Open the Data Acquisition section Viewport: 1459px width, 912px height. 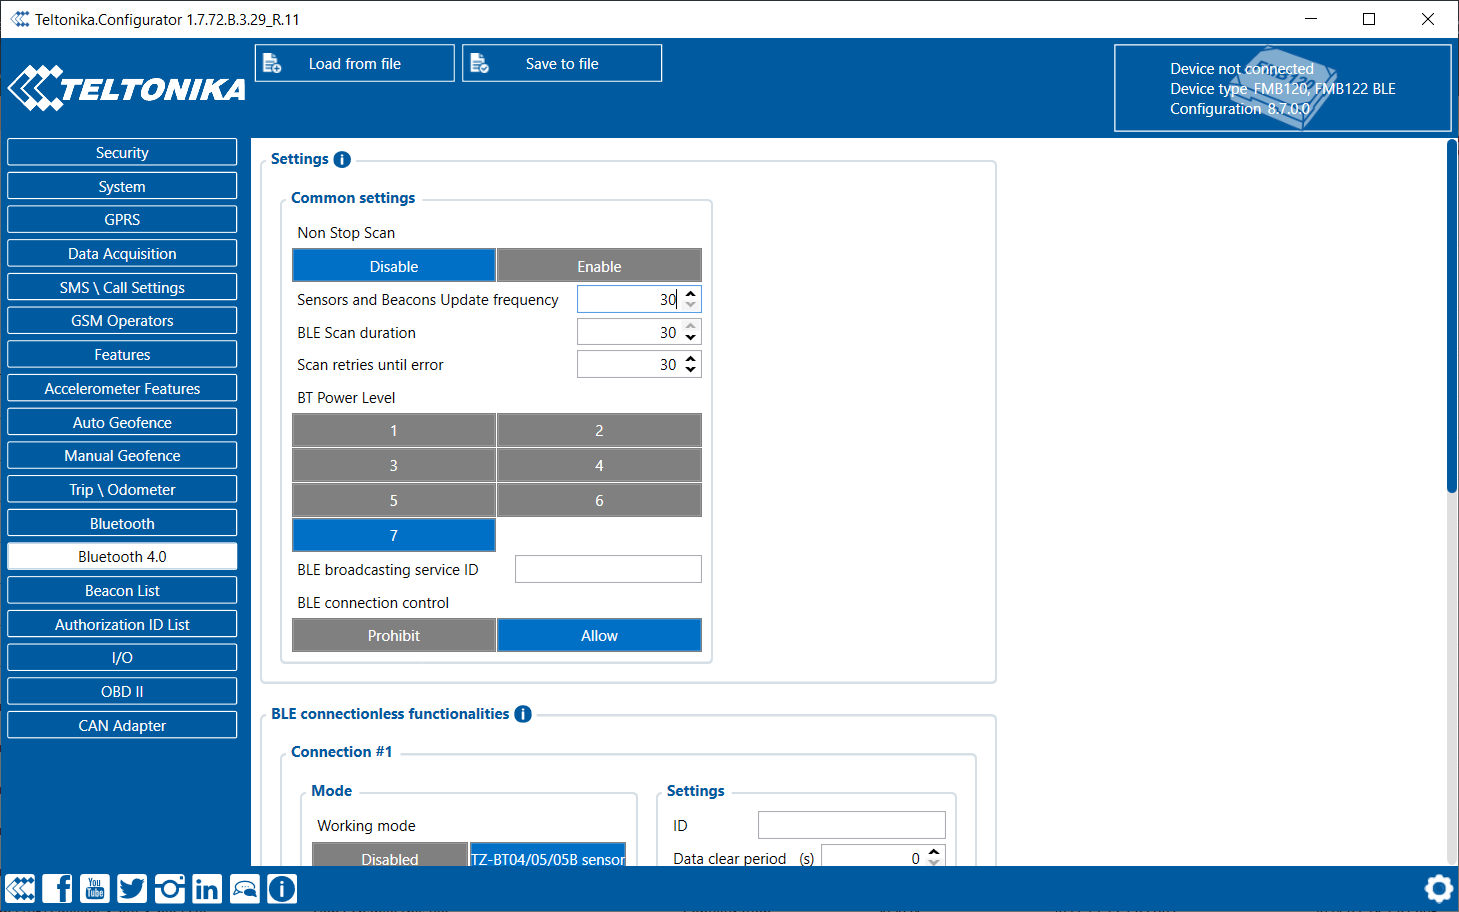click(122, 253)
